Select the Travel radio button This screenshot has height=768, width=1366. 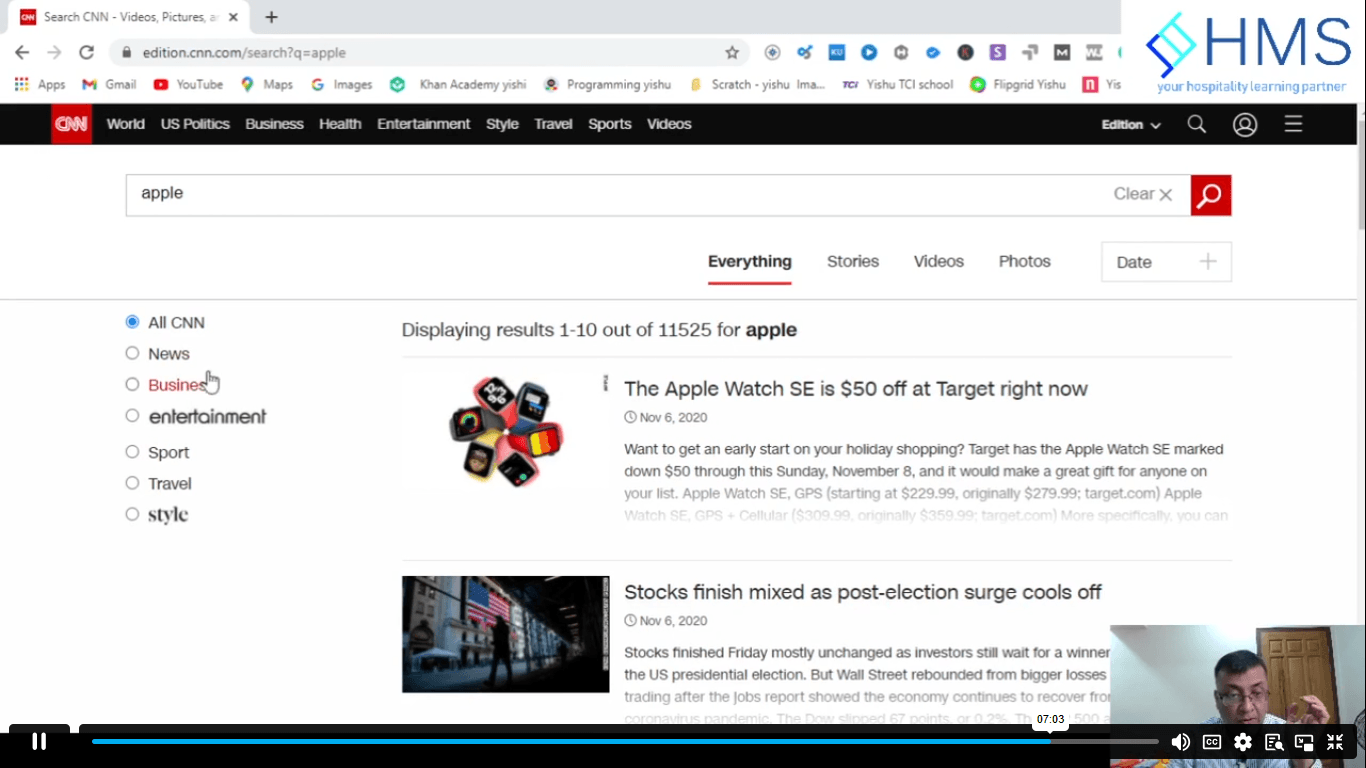(x=132, y=483)
